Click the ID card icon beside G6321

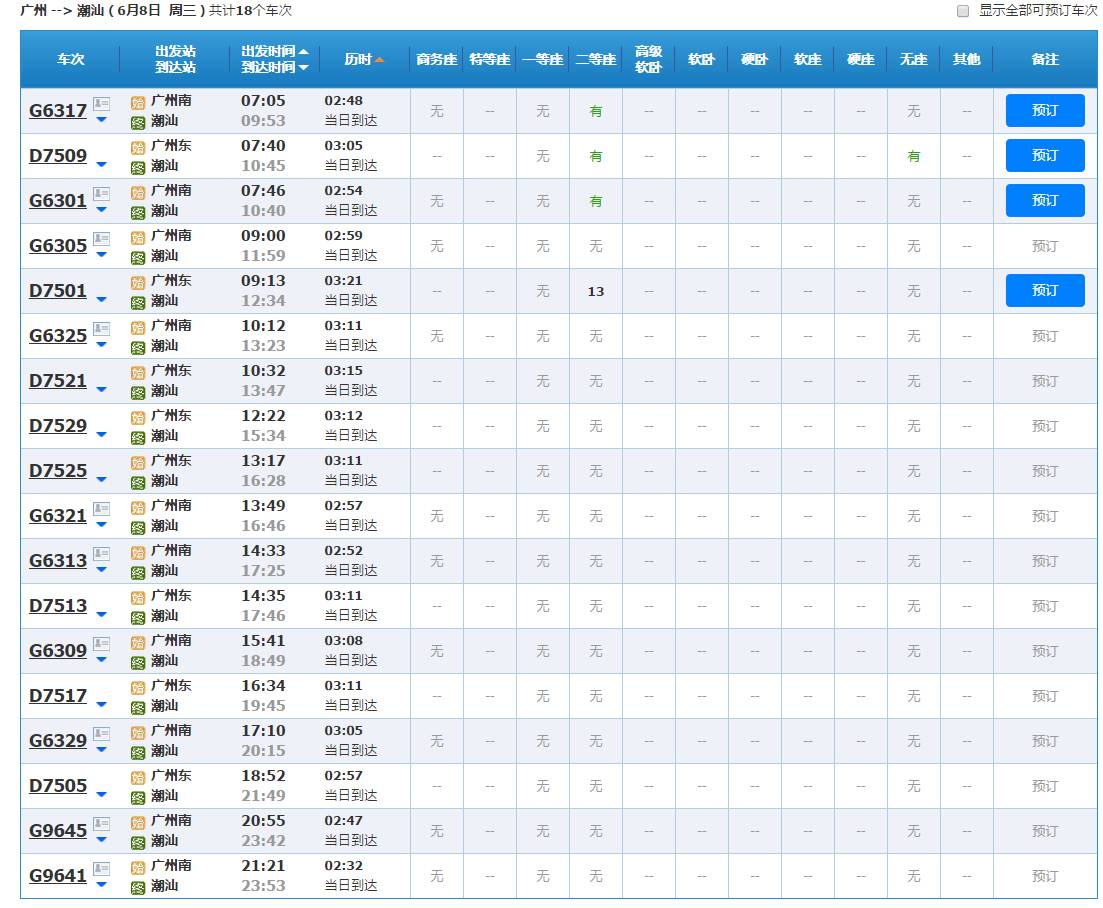[x=101, y=509]
